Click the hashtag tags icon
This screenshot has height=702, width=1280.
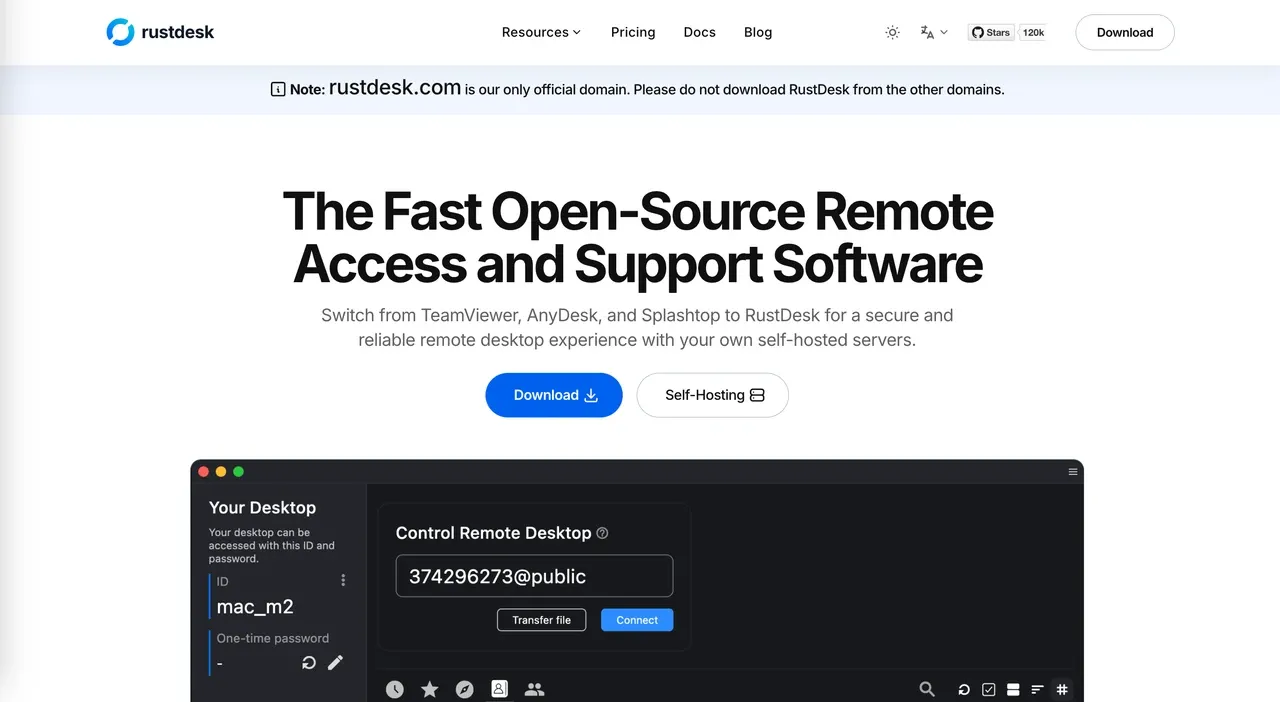click(x=1062, y=689)
